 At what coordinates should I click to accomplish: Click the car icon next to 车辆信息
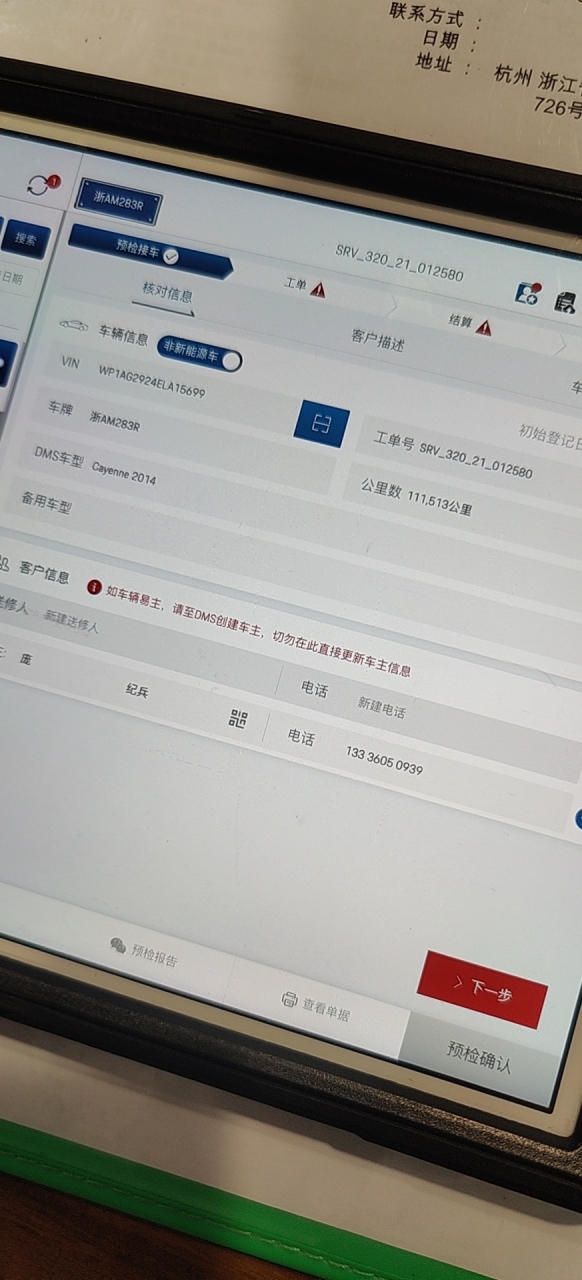point(73,324)
